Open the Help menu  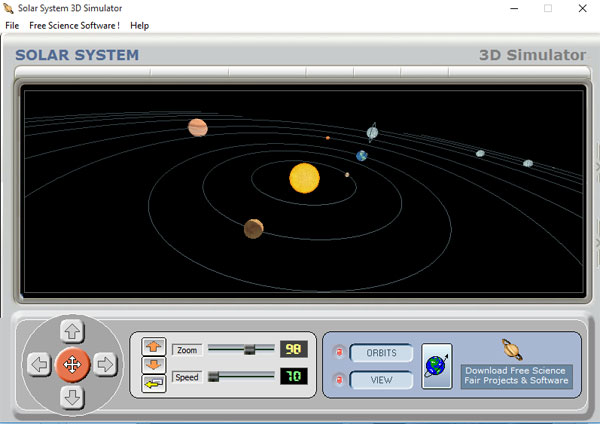pos(139,25)
